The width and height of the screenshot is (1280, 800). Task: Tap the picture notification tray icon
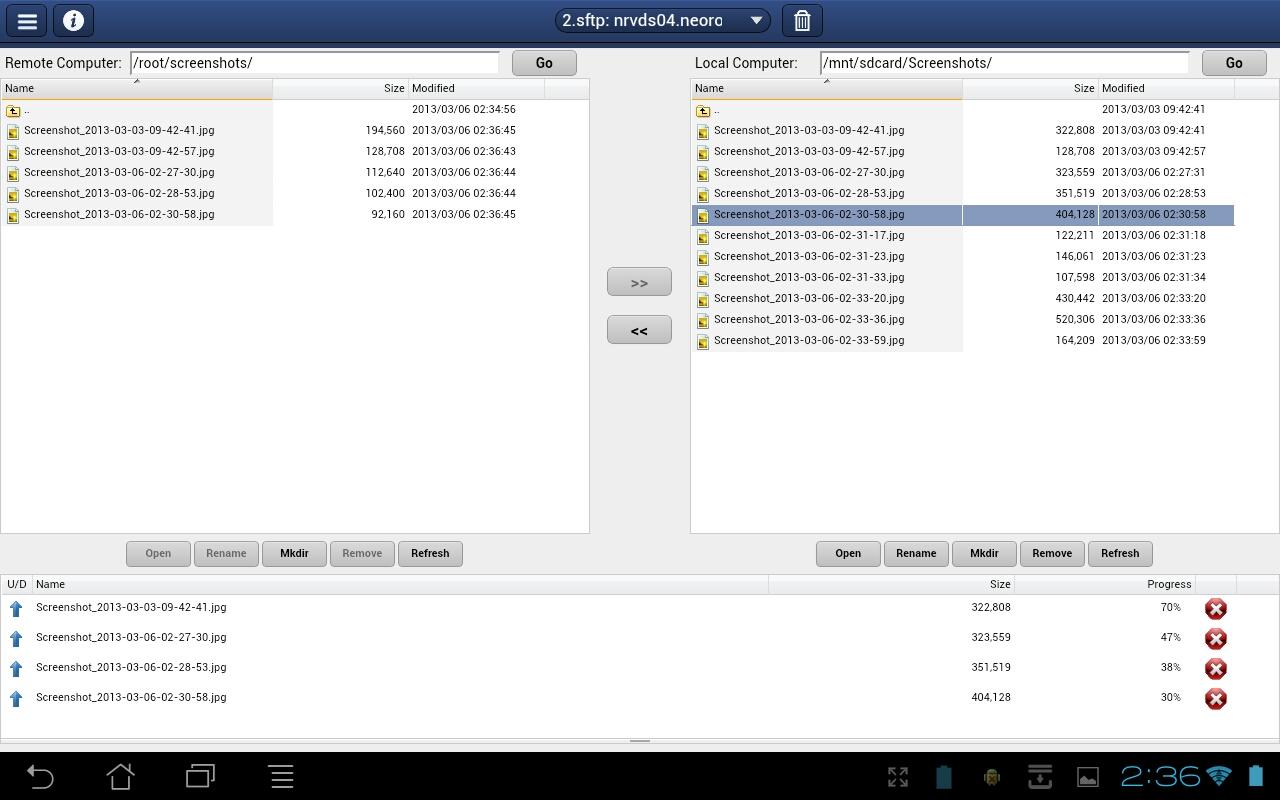(x=1087, y=777)
